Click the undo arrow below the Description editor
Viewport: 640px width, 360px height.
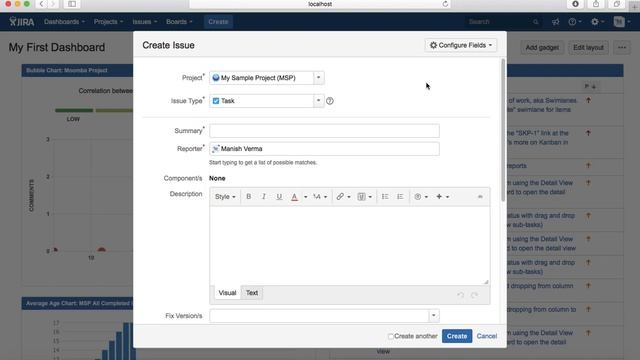pyautogui.click(x=460, y=295)
